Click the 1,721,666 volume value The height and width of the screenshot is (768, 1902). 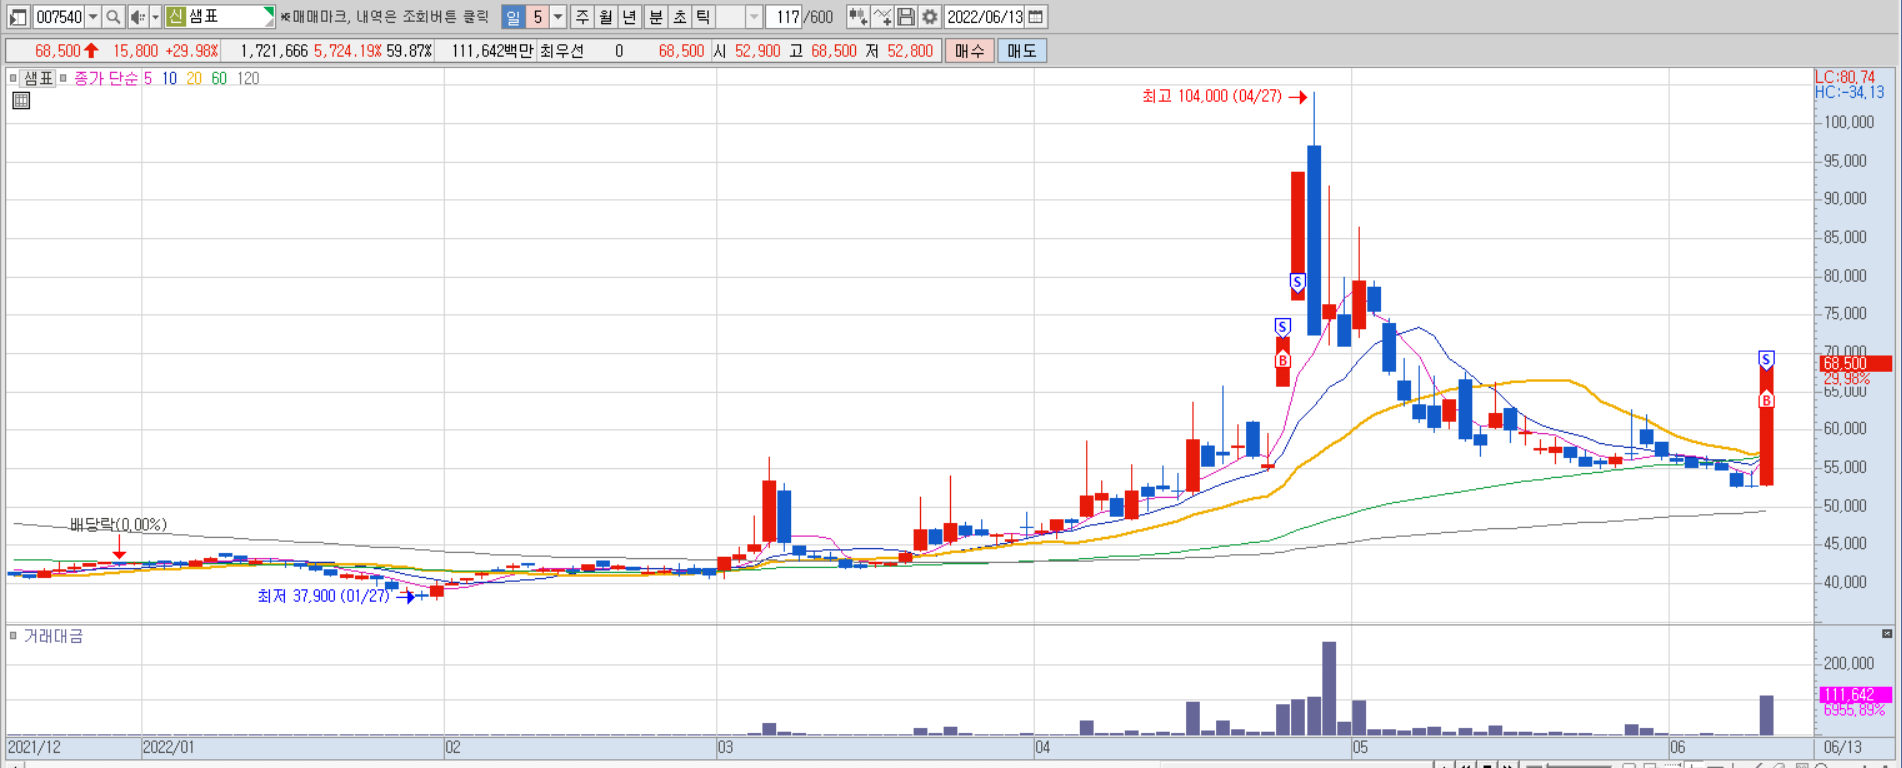(x=273, y=51)
